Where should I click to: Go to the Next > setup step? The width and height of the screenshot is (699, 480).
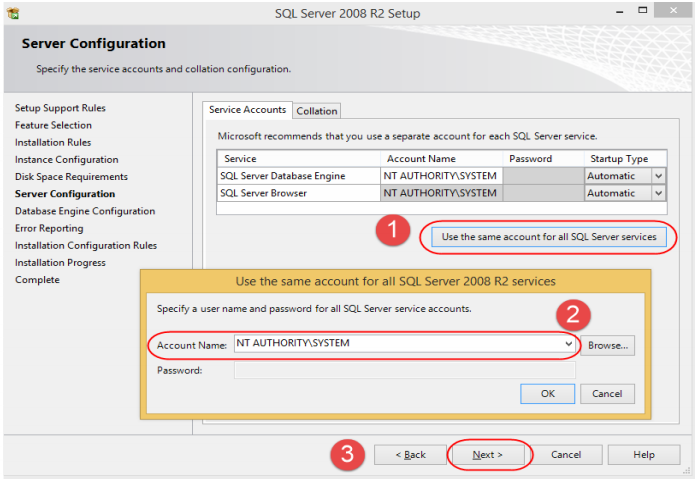point(488,455)
